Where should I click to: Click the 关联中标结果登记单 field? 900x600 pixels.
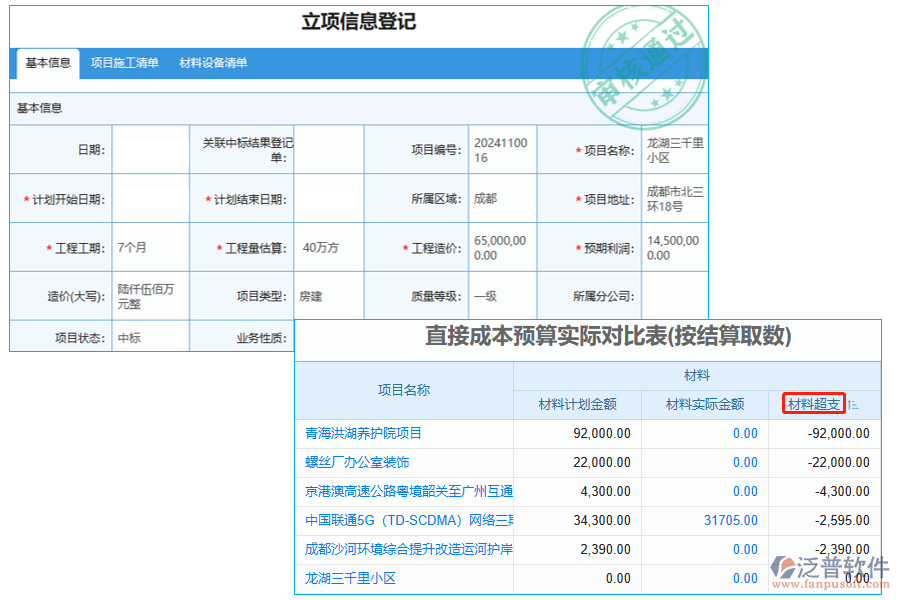[x=329, y=149]
